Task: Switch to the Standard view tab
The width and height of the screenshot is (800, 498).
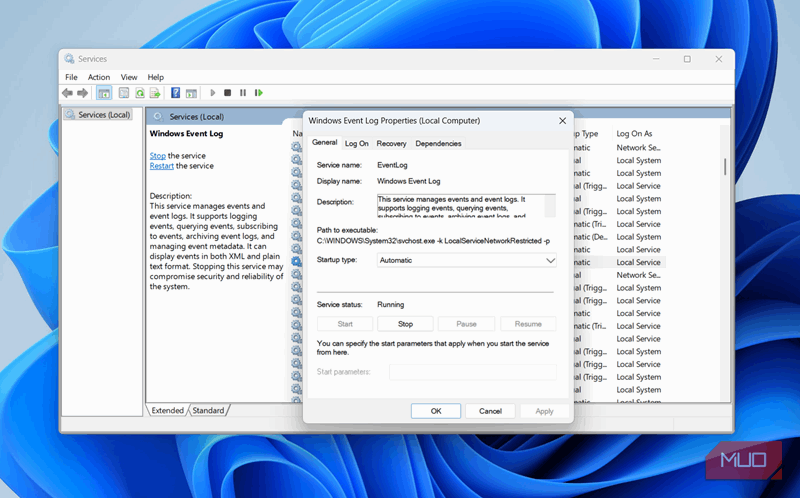Action: (208, 411)
